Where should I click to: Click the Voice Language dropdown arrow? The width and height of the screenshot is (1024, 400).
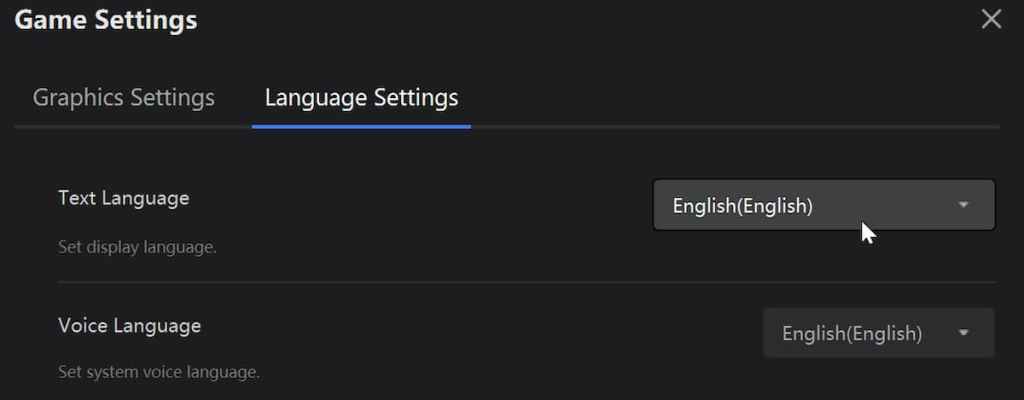[964, 333]
